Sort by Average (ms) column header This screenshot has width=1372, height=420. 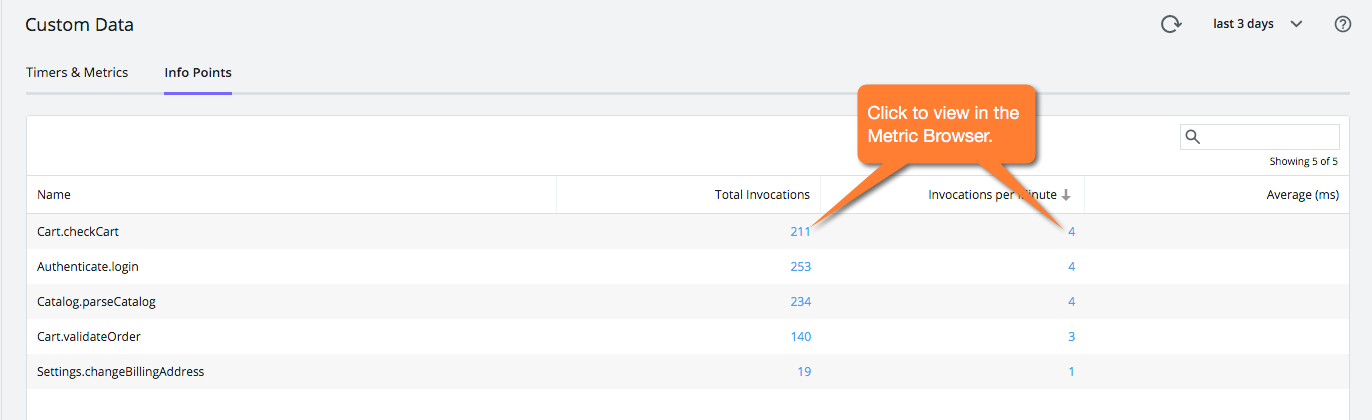click(x=1302, y=195)
